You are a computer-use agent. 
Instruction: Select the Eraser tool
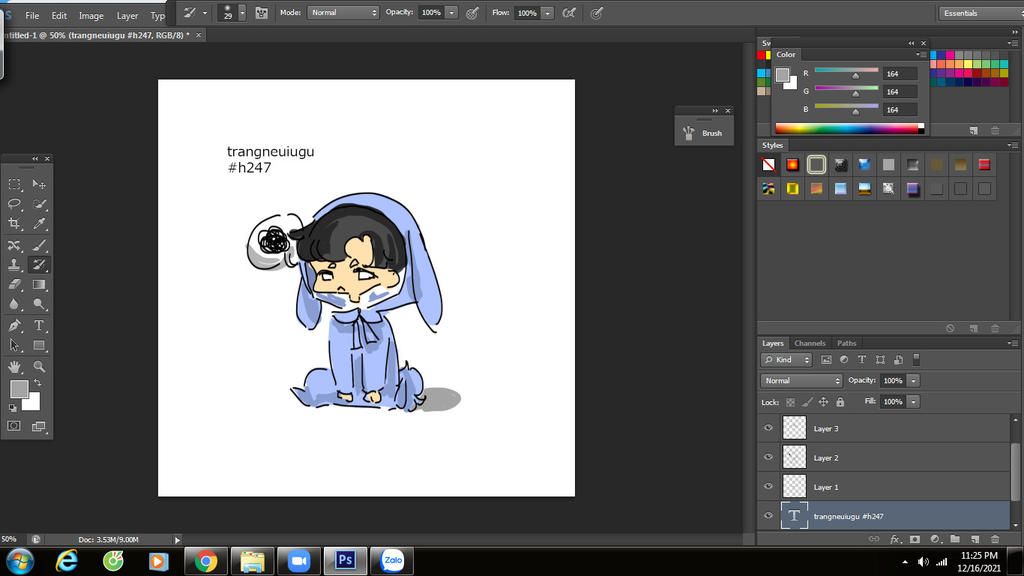pos(14,285)
